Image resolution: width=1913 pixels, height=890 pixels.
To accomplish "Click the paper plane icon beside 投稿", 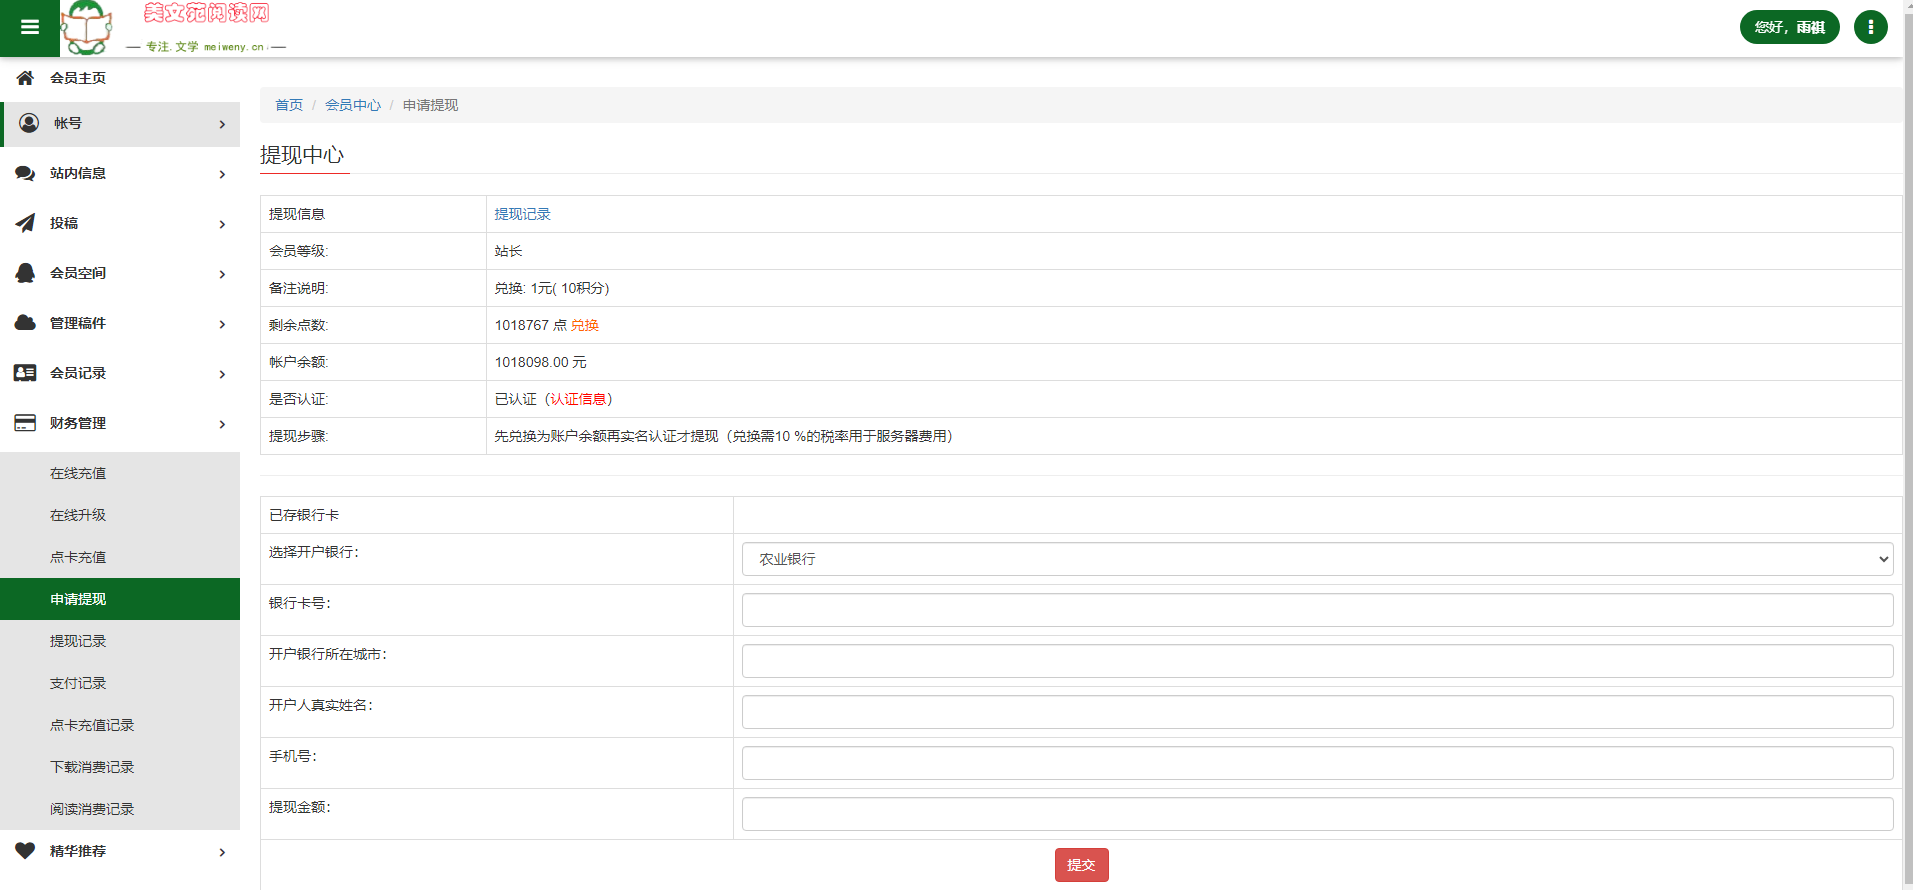I will (25, 223).
